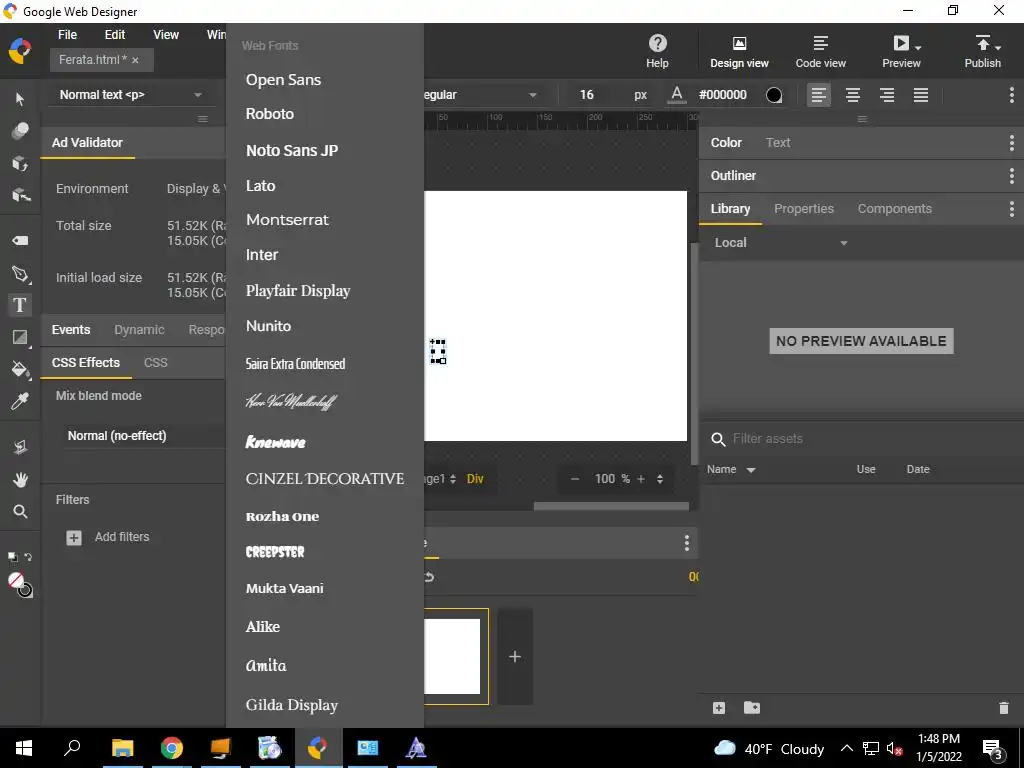
Task: Click the Filter assets search field
Action: (862, 439)
